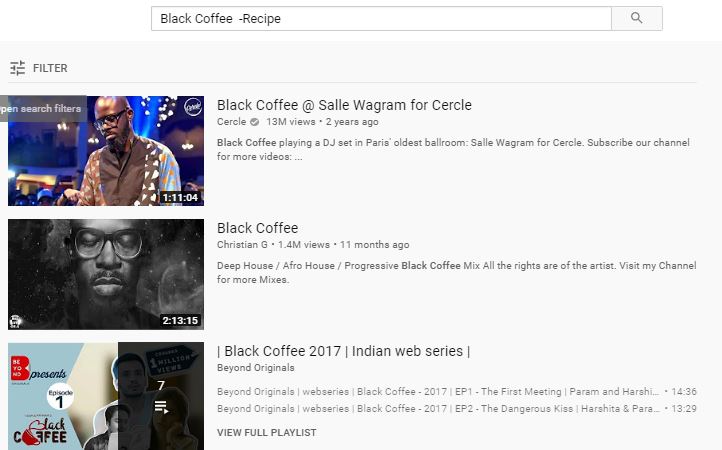Click the playlist icon on web series thumbnail
722x450 pixels.
pos(161,407)
